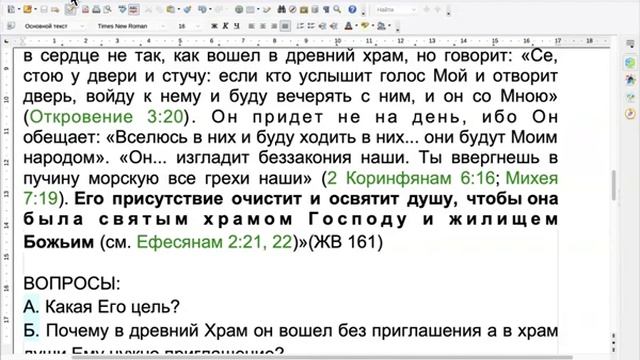Screen dimensions: 640x360
Task: Create a new document with the New icon
Action: coord(11,9)
